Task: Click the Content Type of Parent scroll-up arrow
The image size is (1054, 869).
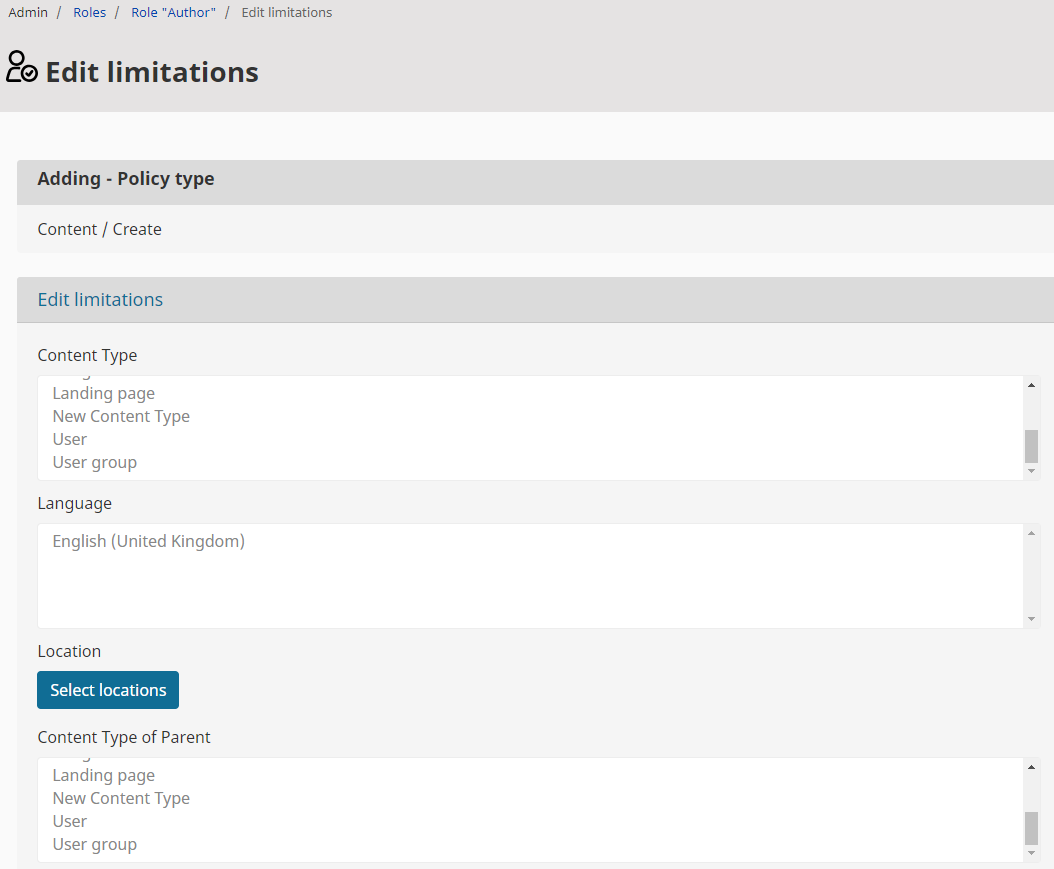Action: click(x=1031, y=767)
